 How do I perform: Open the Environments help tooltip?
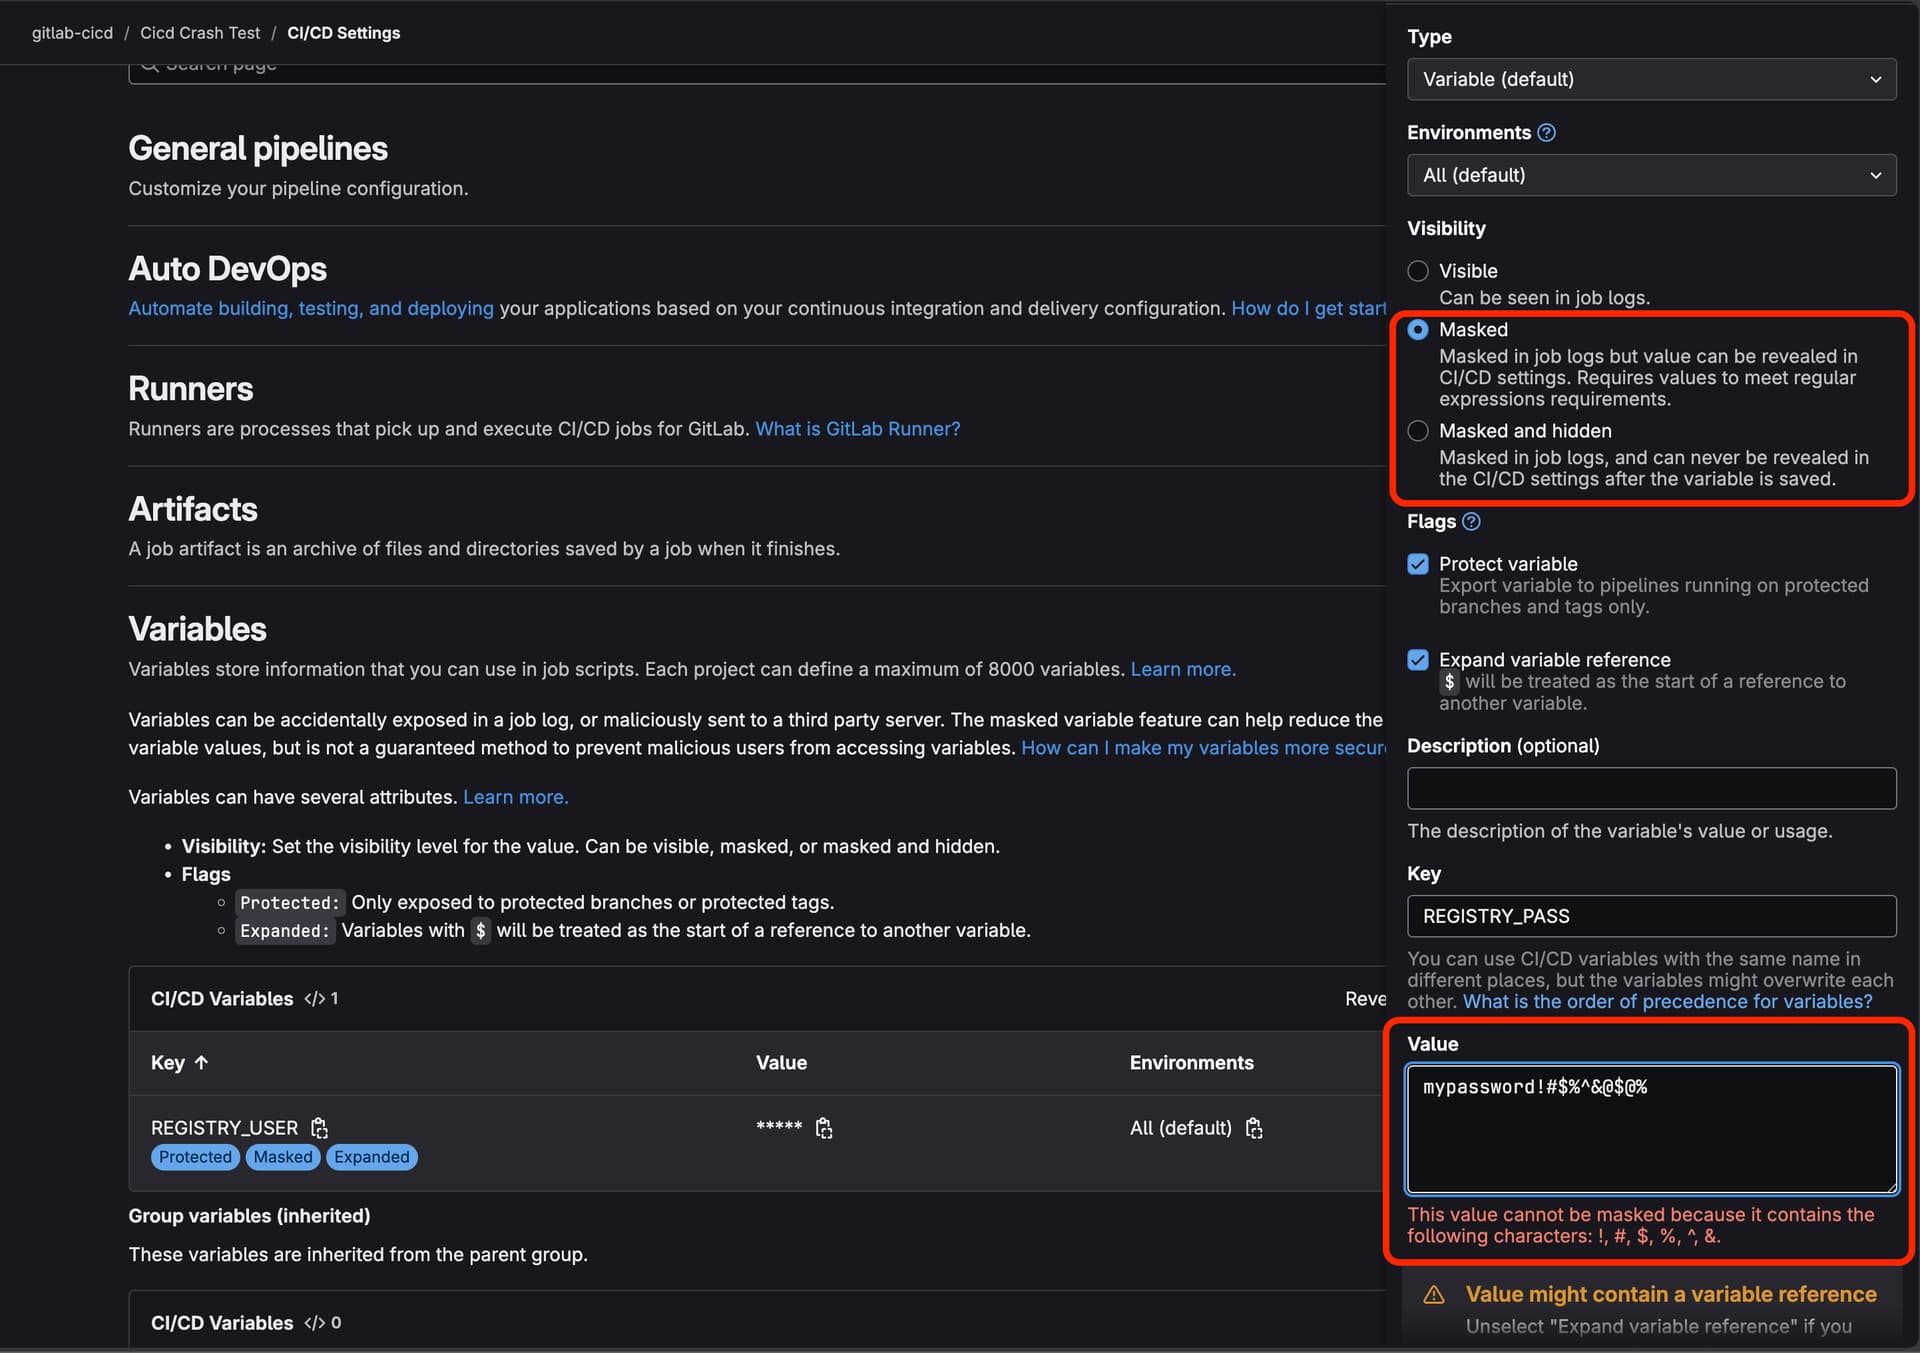tap(1547, 131)
